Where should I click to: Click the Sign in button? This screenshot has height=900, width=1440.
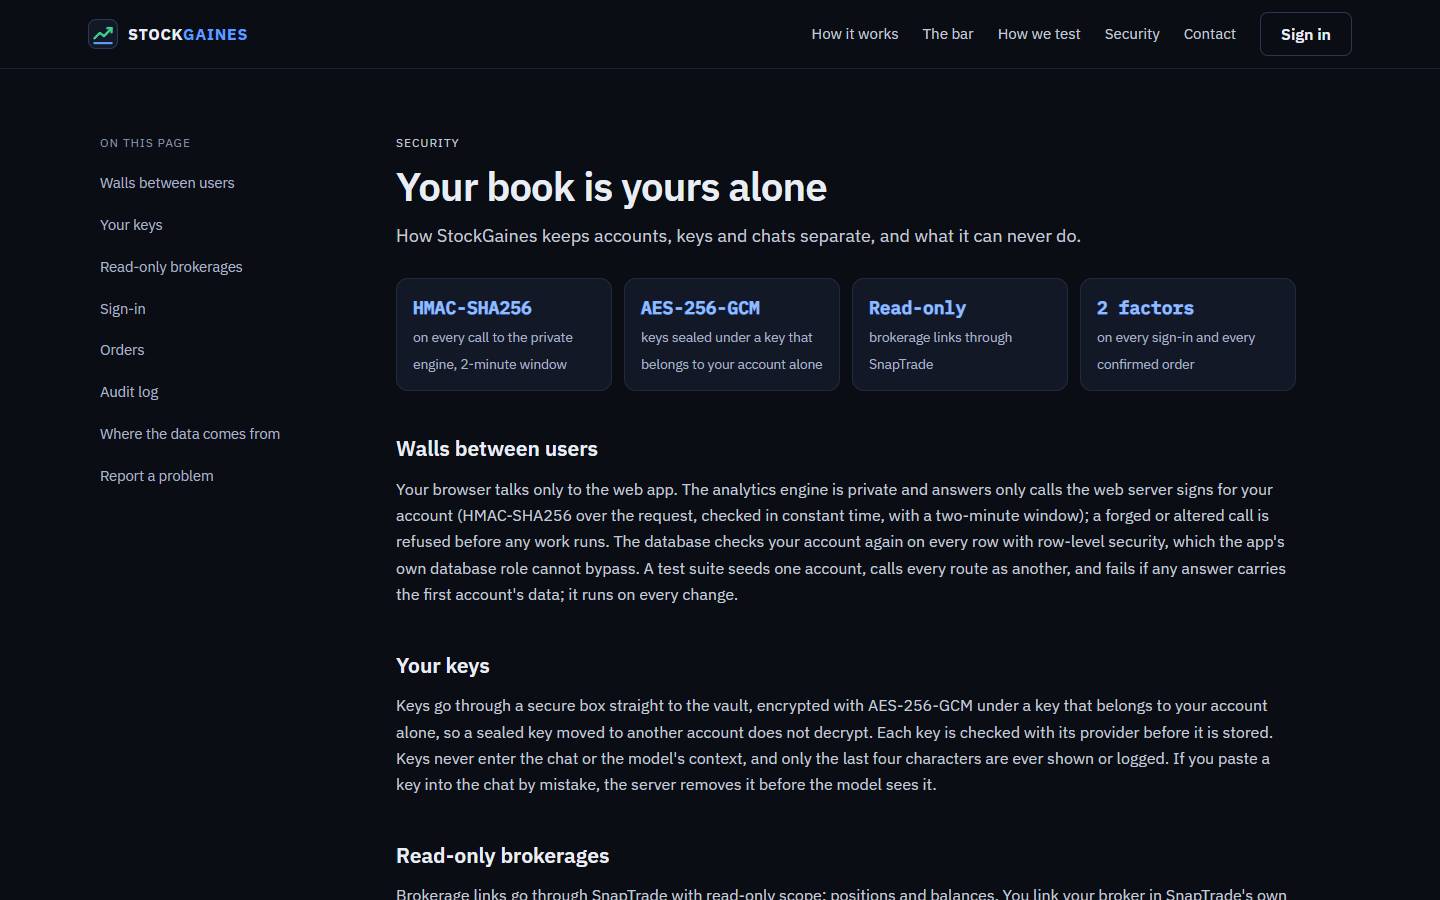(x=1306, y=34)
